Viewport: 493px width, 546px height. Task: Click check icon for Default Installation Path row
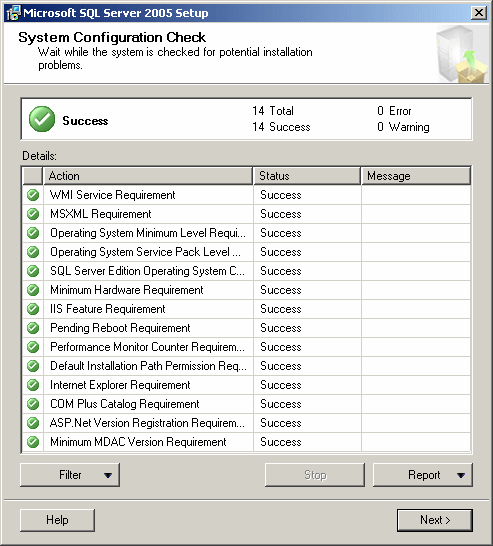(33, 366)
